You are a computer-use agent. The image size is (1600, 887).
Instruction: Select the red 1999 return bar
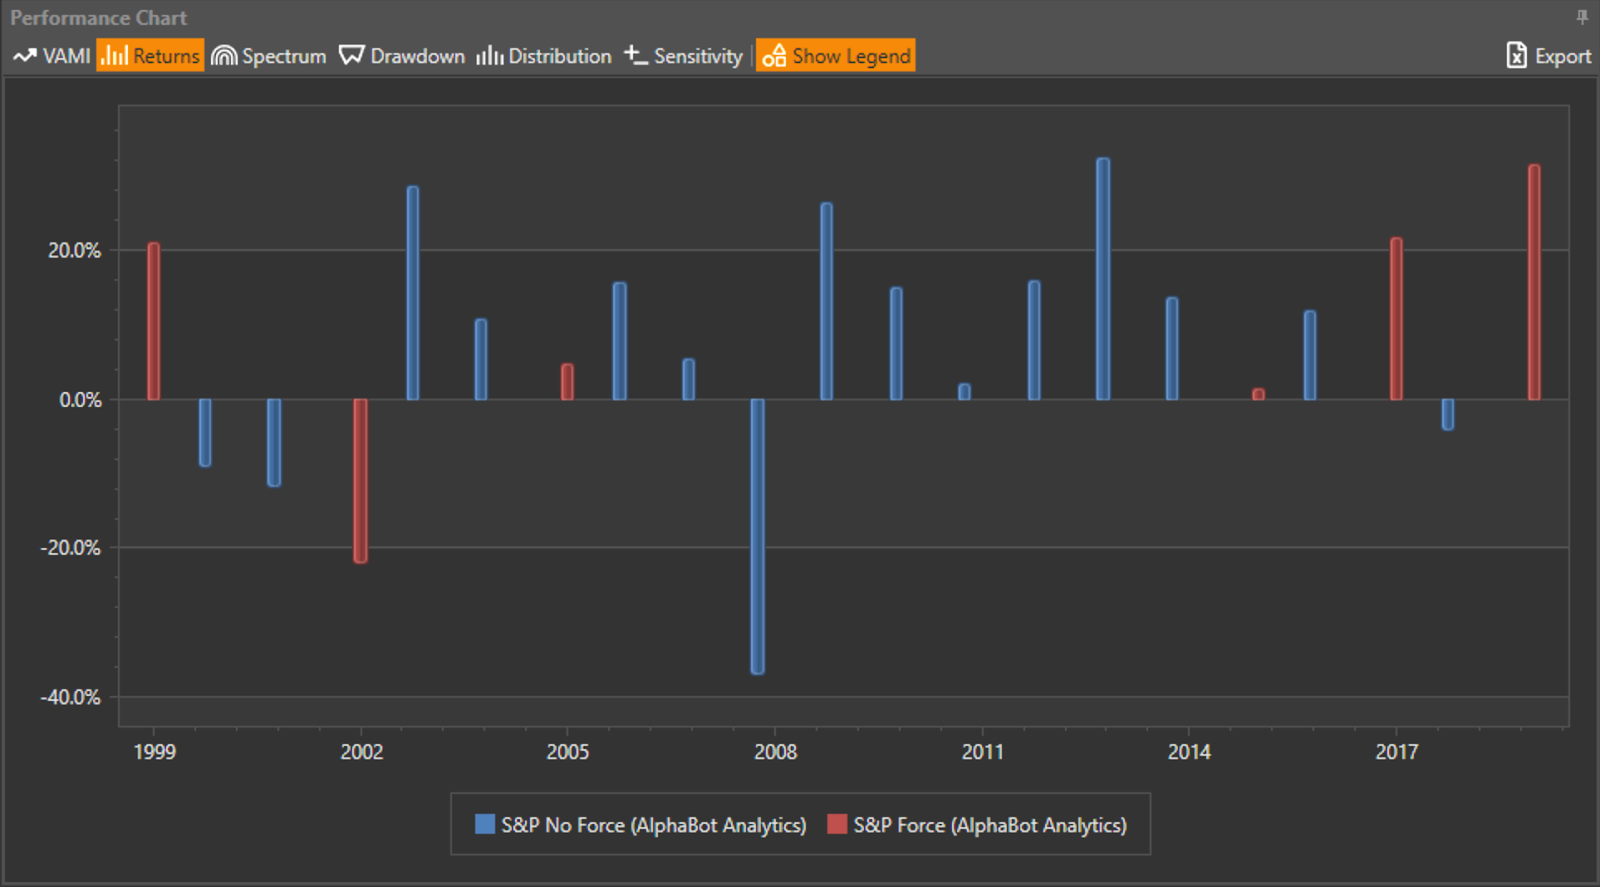pos(154,321)
